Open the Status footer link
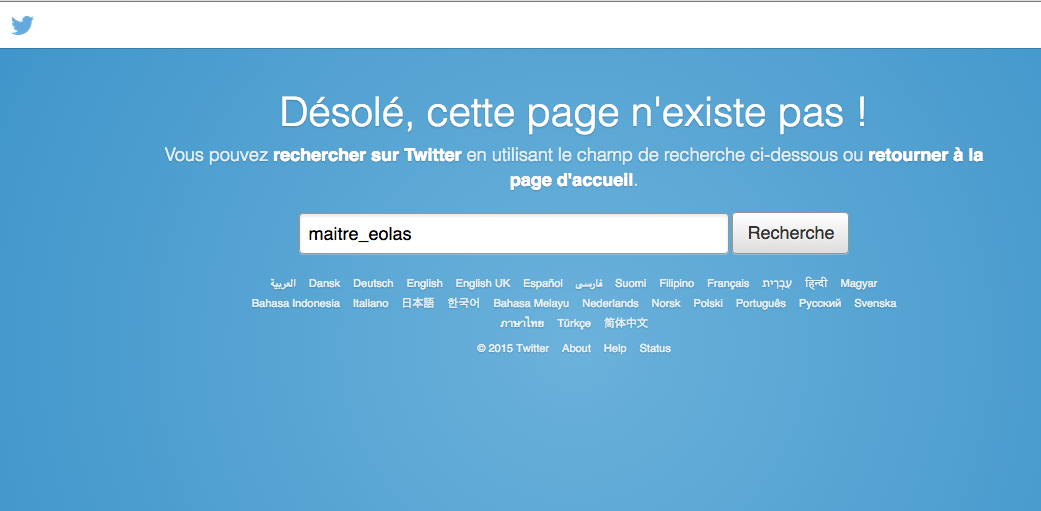This screenshot has width=1041, height=511. [655, 348]
